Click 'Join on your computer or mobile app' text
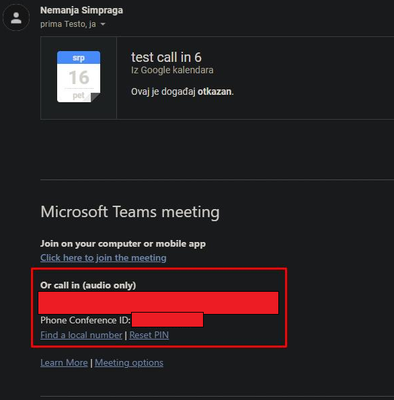This screenshot has width=394, height=400. tap(123, 244)
